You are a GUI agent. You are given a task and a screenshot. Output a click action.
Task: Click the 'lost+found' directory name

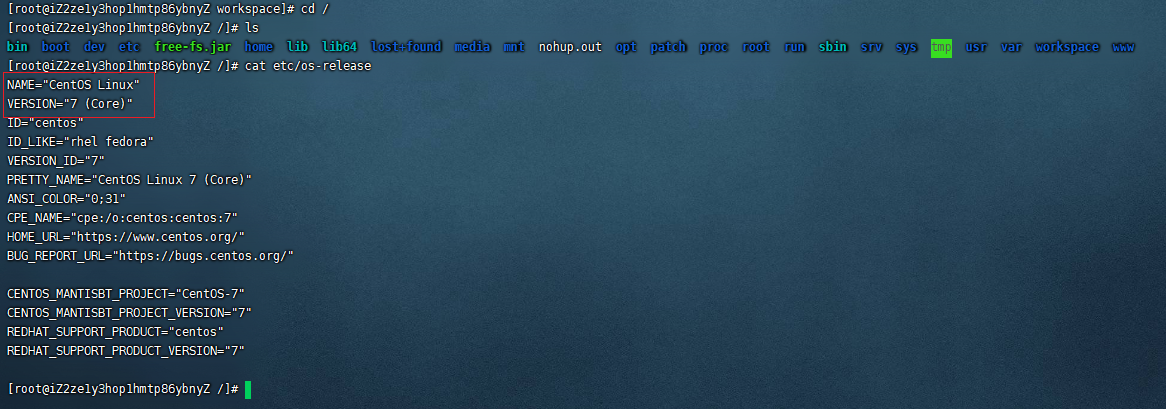(406, 47)
